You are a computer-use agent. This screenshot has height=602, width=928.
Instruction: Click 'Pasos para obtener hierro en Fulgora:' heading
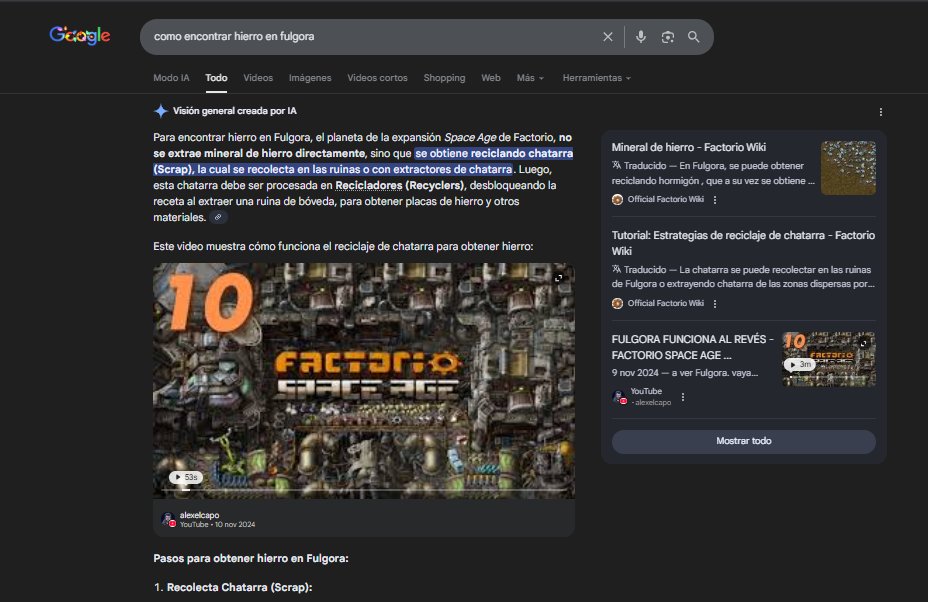[251, 558]
